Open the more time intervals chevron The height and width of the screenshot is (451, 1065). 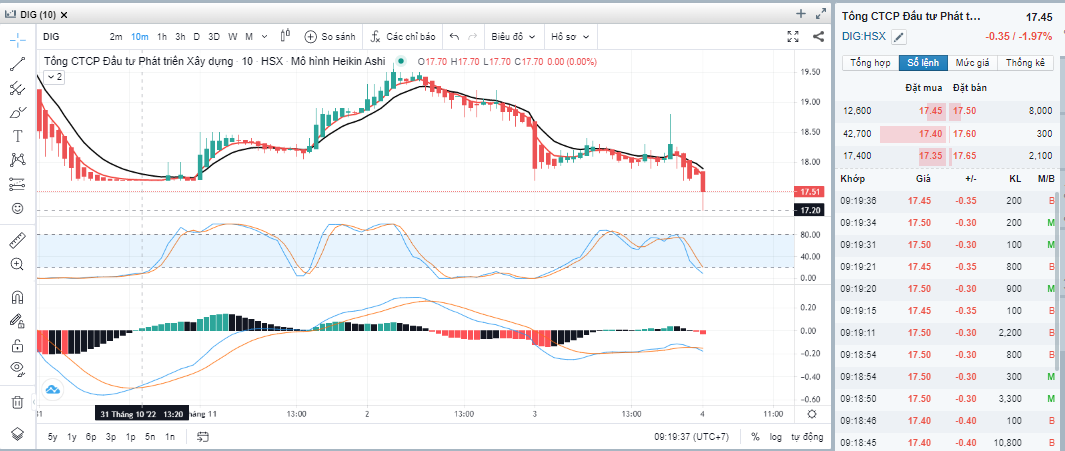(x=264, y=37)
